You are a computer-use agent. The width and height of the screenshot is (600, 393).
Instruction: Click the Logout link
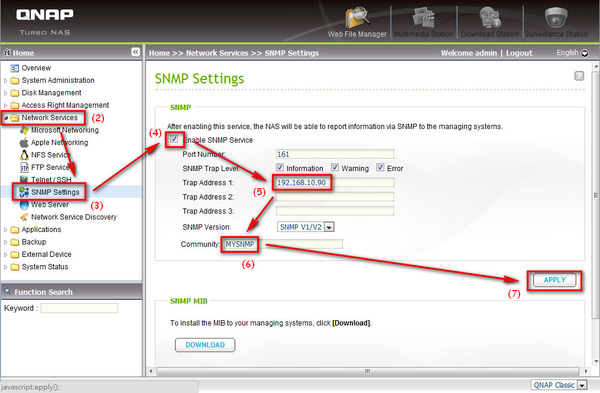[x=519, y=53]
